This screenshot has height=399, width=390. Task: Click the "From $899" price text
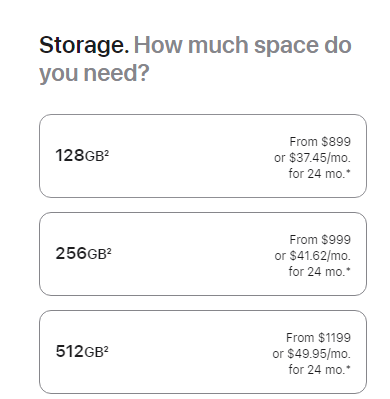click(320, 142)
